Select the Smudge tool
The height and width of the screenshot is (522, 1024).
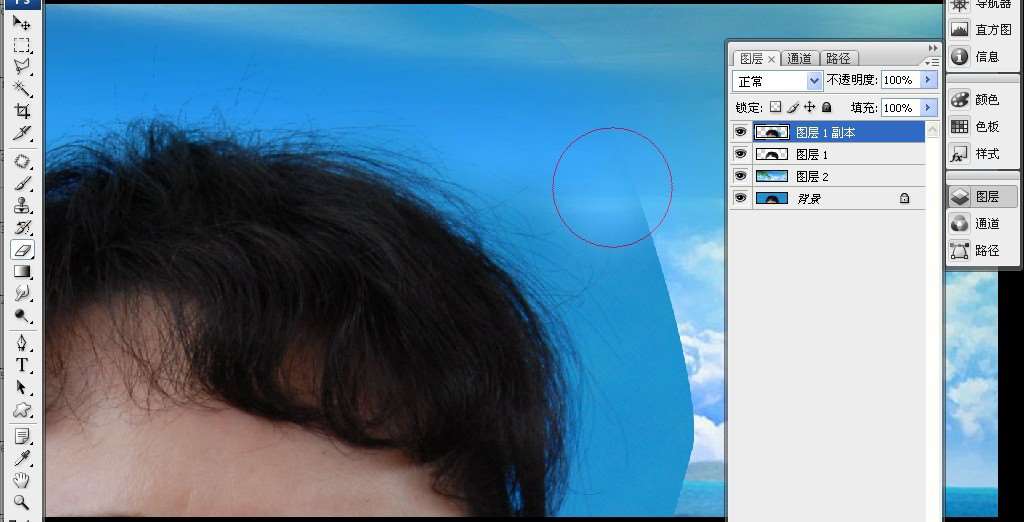[22, 294]
